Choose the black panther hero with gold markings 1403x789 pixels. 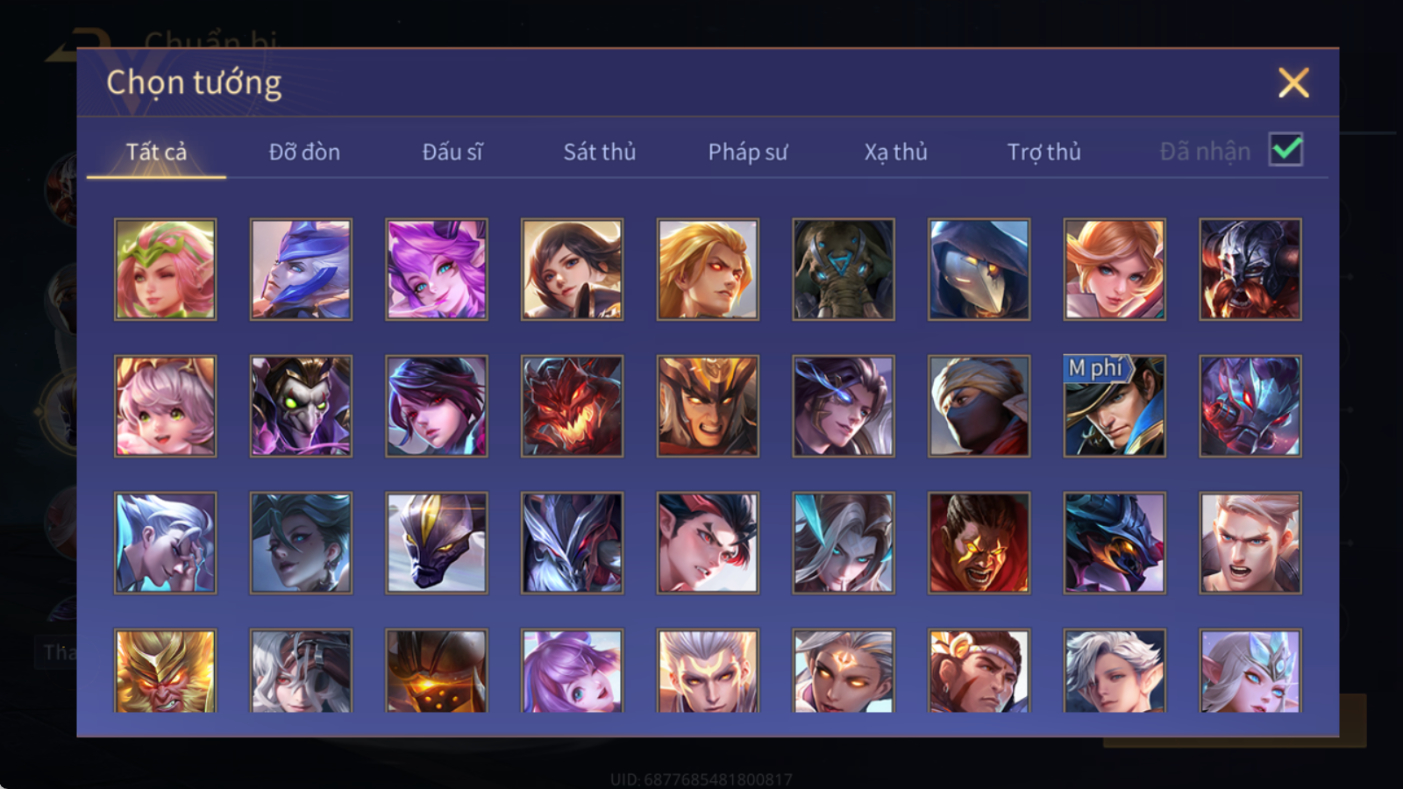[x=437, y=543]
